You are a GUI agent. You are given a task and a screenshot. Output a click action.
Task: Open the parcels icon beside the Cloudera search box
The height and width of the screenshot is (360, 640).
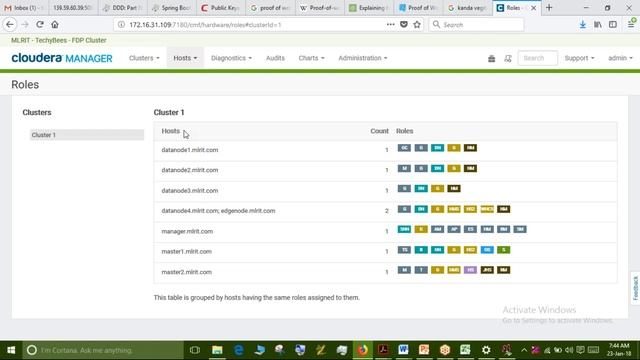click(508, 58)
